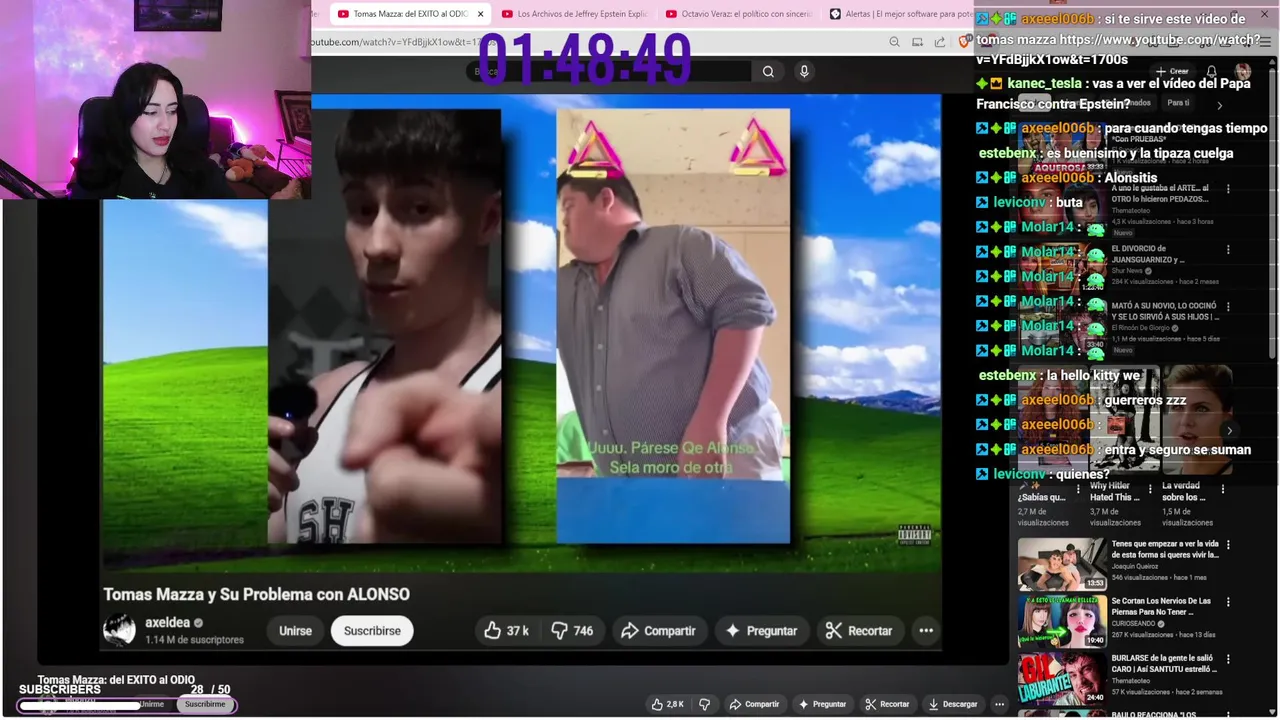
Task: Click the axeldea channel name
Action: 167,622
